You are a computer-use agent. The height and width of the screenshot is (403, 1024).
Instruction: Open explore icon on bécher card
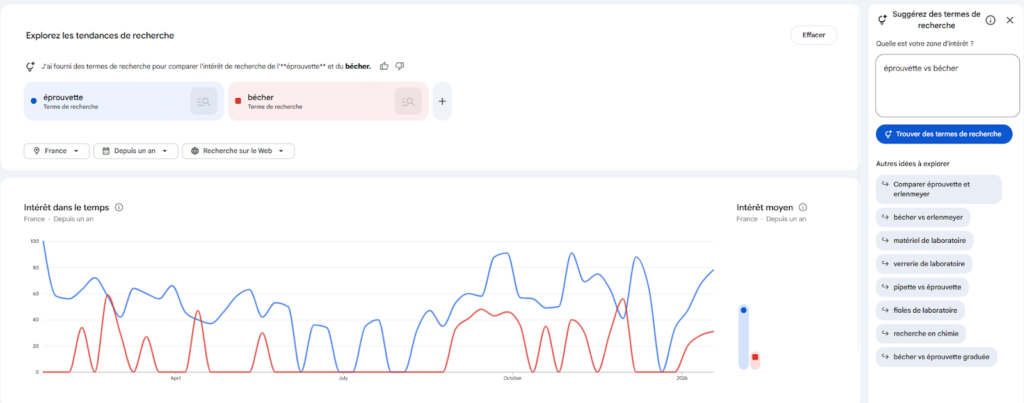(x=408, y=101)
